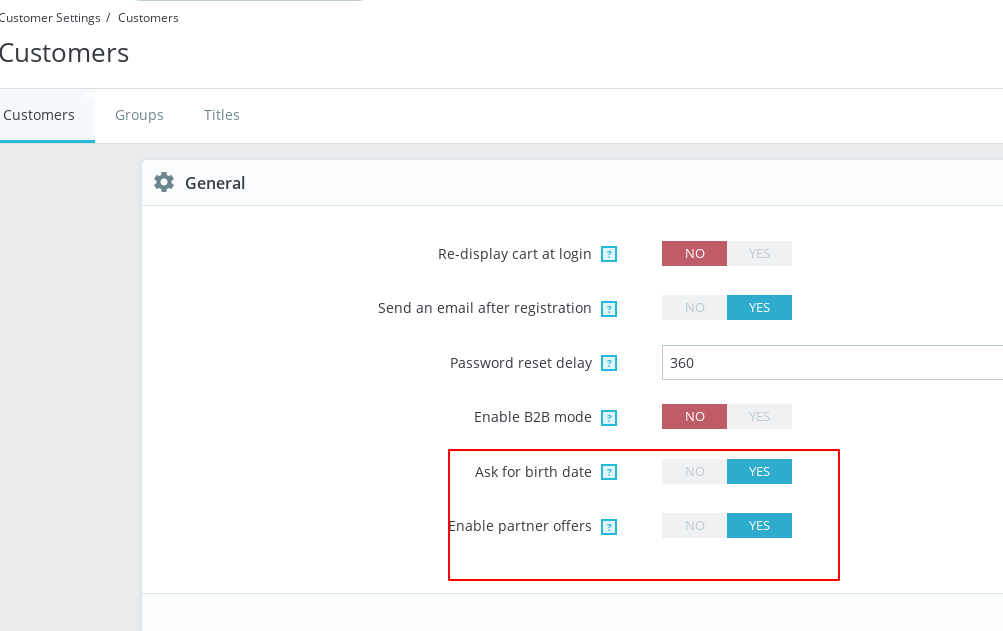Viewport: 1003px width, 631px height.
Task: Click the Ask for birth date label
Action: 533,472
